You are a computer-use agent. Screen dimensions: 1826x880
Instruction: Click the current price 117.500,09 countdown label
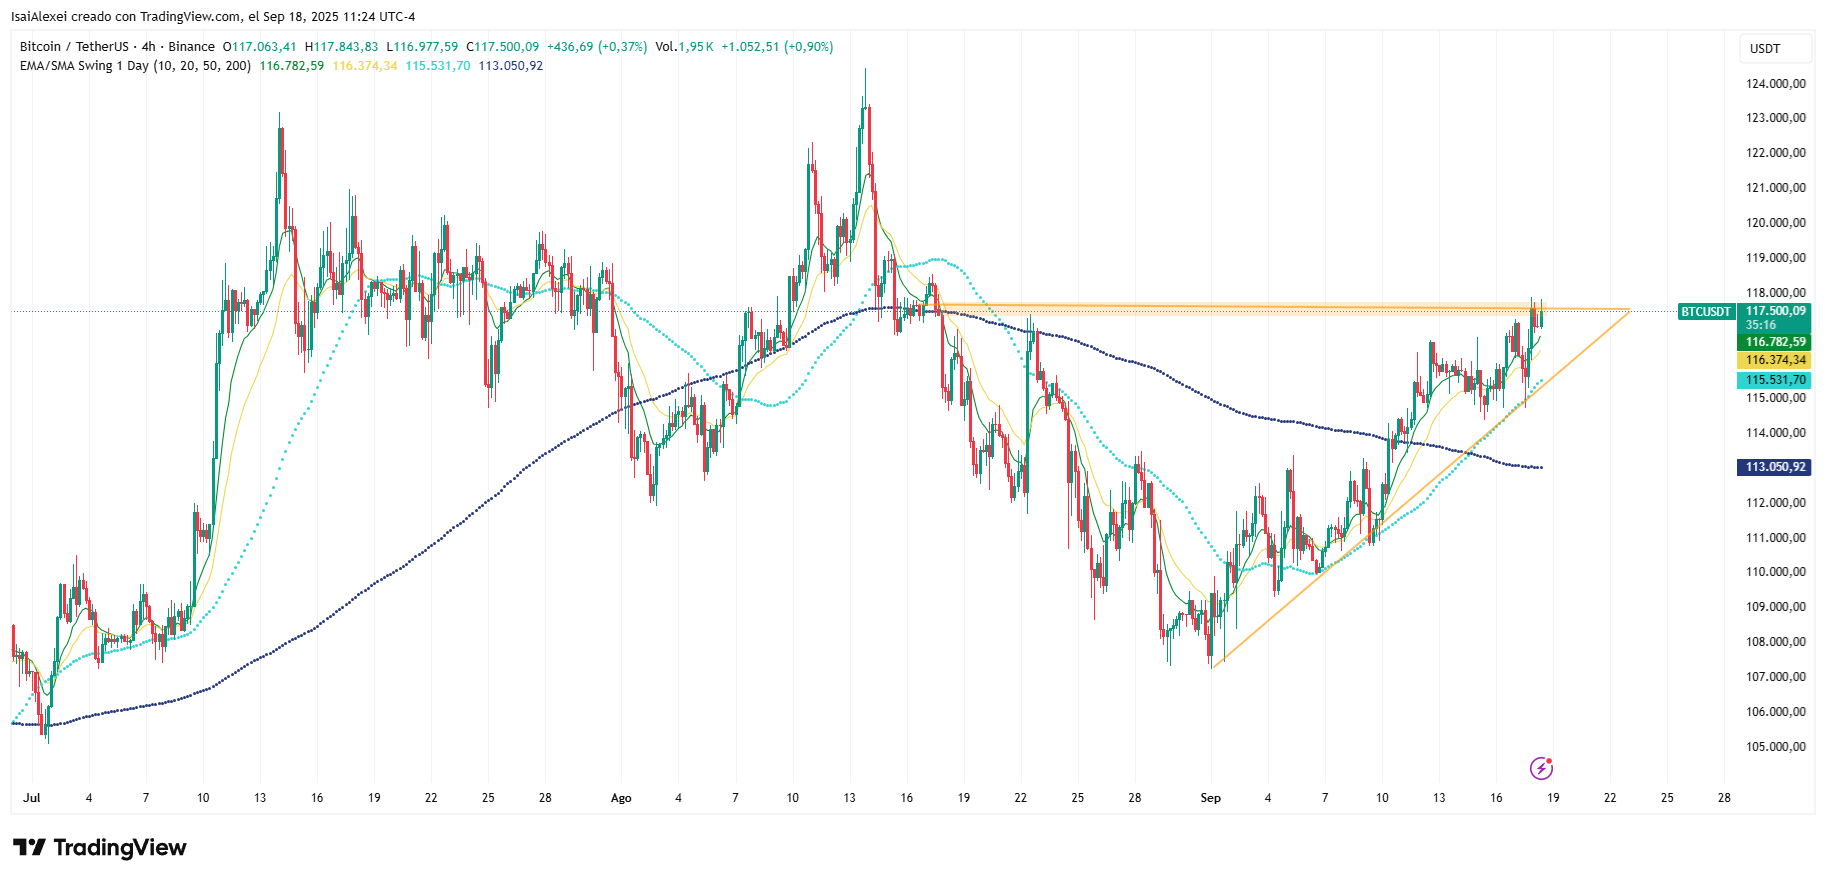click(1775, 317)
